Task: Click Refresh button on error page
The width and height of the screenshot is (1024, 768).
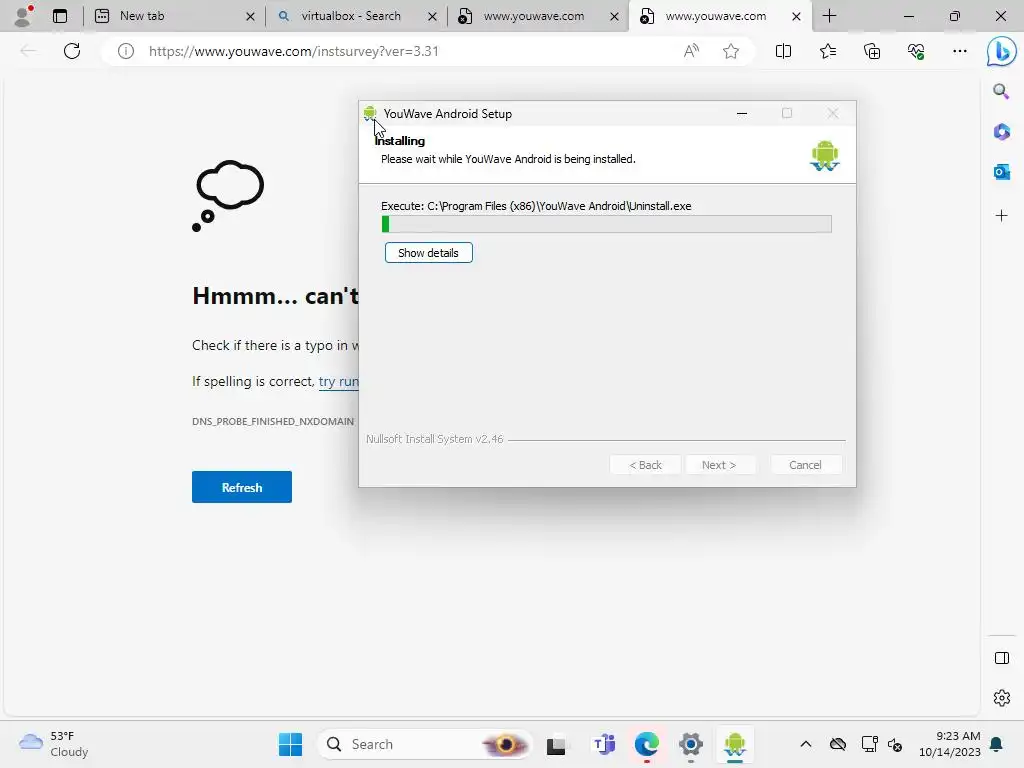Action: (242, 487)
